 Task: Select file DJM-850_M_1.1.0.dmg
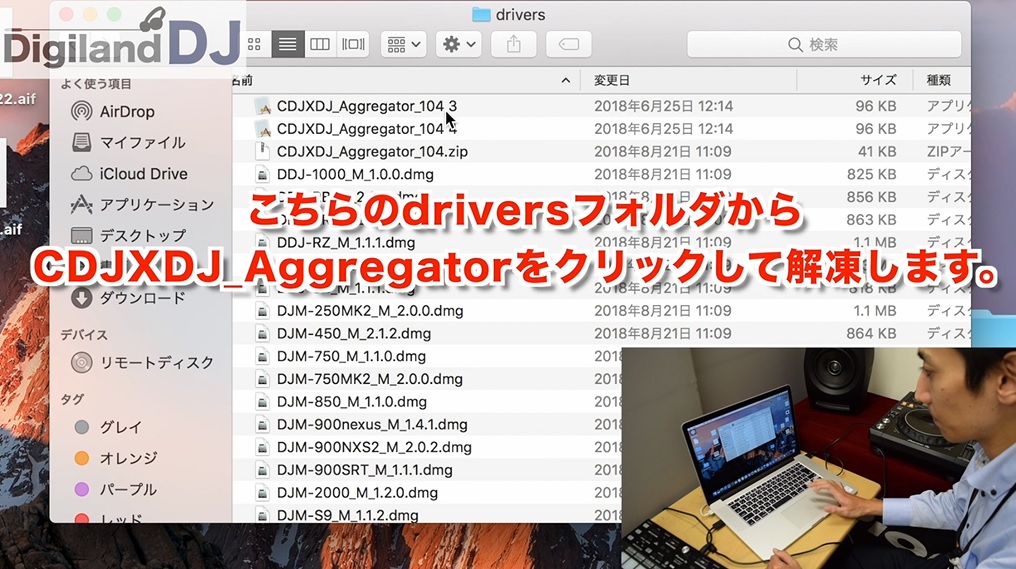pos(352,401)
